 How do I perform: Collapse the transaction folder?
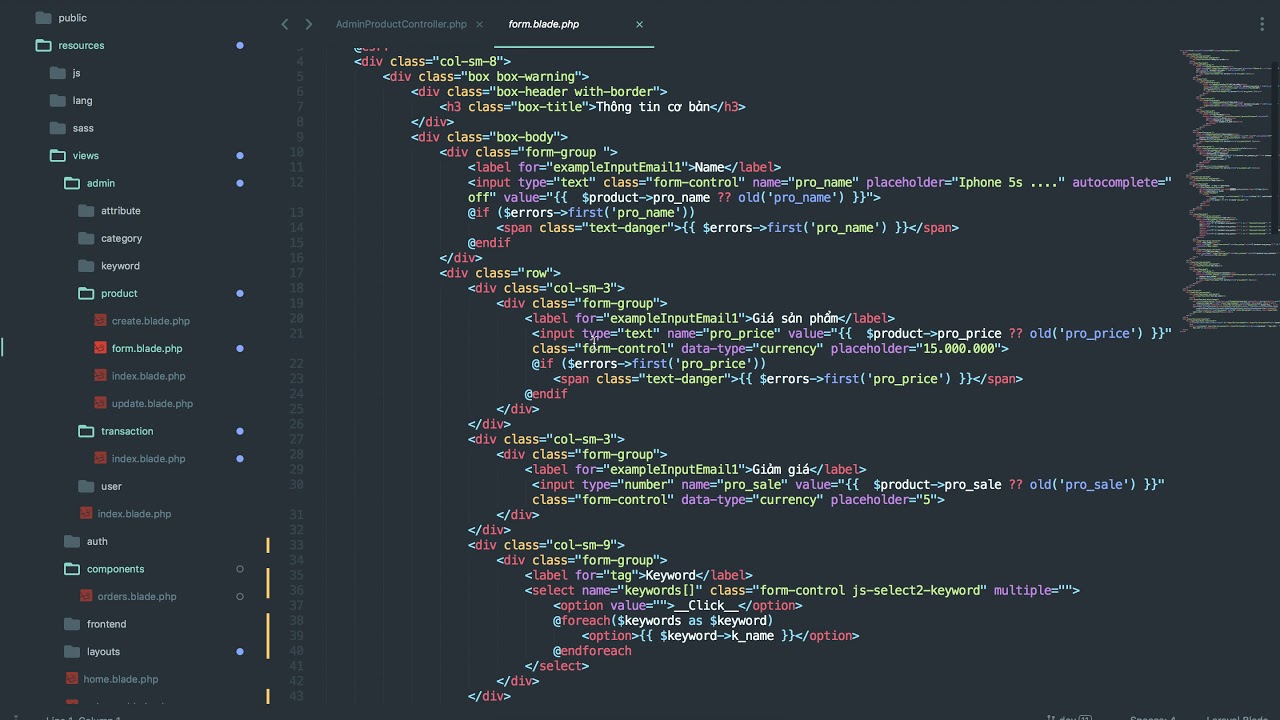point(85,431)
